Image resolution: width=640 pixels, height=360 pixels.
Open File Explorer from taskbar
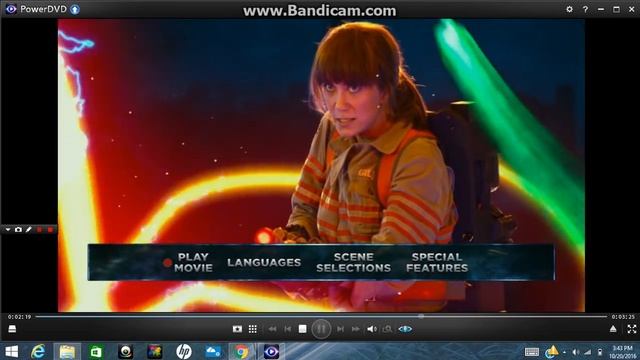(67, 351)
